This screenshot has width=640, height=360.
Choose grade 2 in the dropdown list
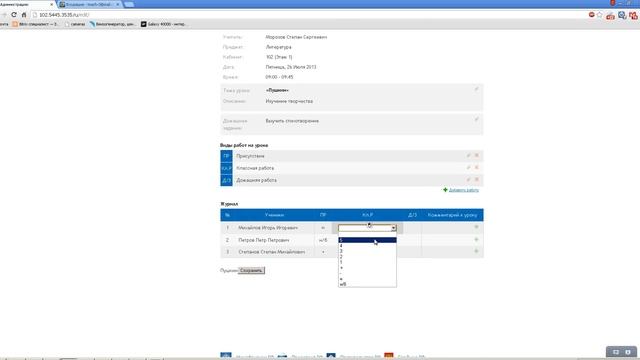click(367, 257)
